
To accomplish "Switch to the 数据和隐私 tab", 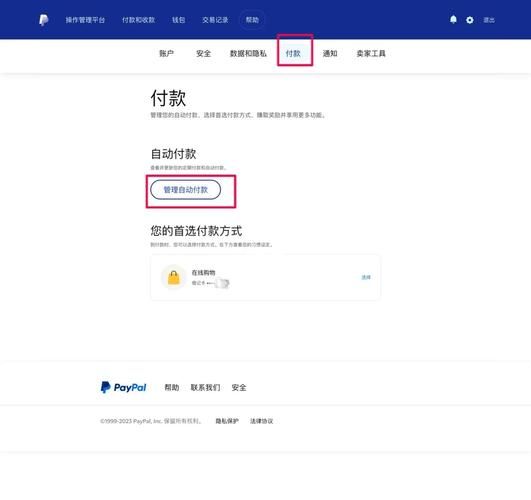I will click(x=248, y=54).
